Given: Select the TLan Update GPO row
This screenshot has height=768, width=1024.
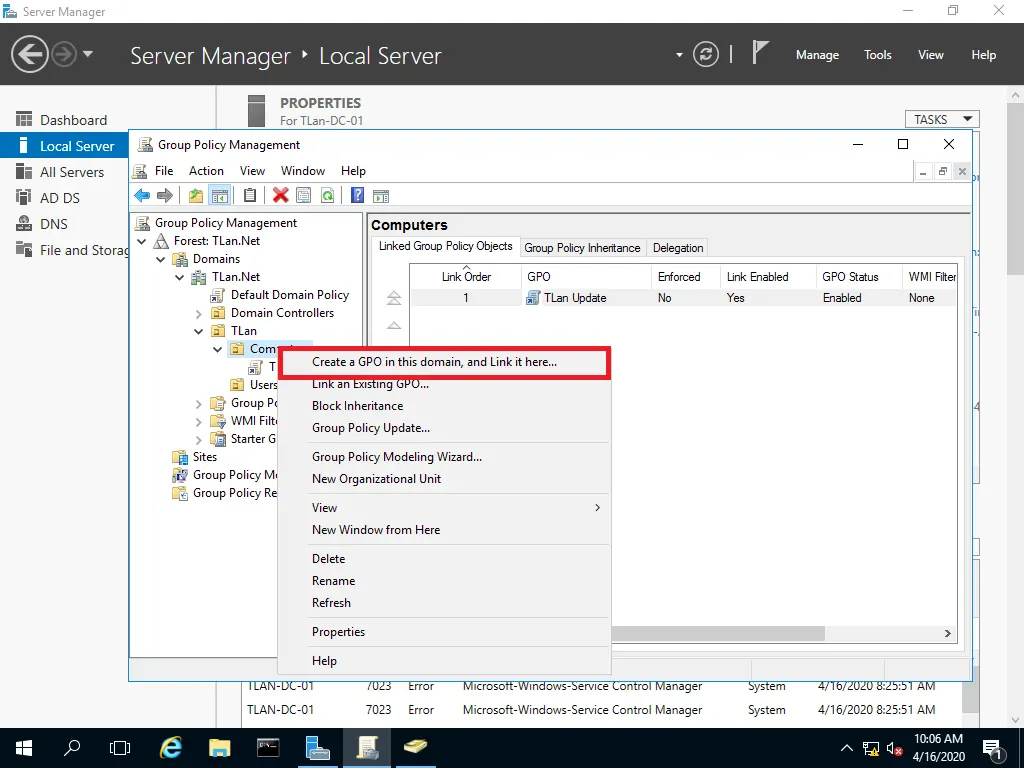Looking at the screenshot, I should tap(683, 298).
